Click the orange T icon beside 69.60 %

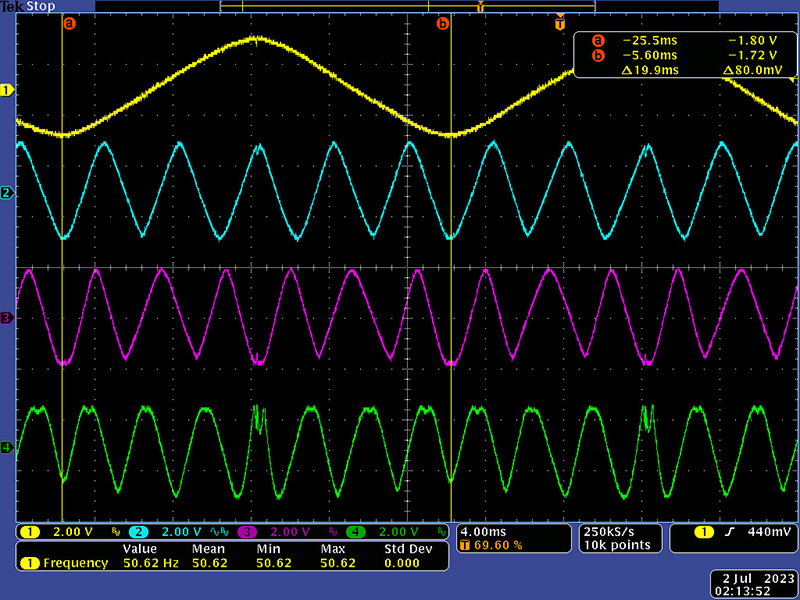tap(465, 545)
